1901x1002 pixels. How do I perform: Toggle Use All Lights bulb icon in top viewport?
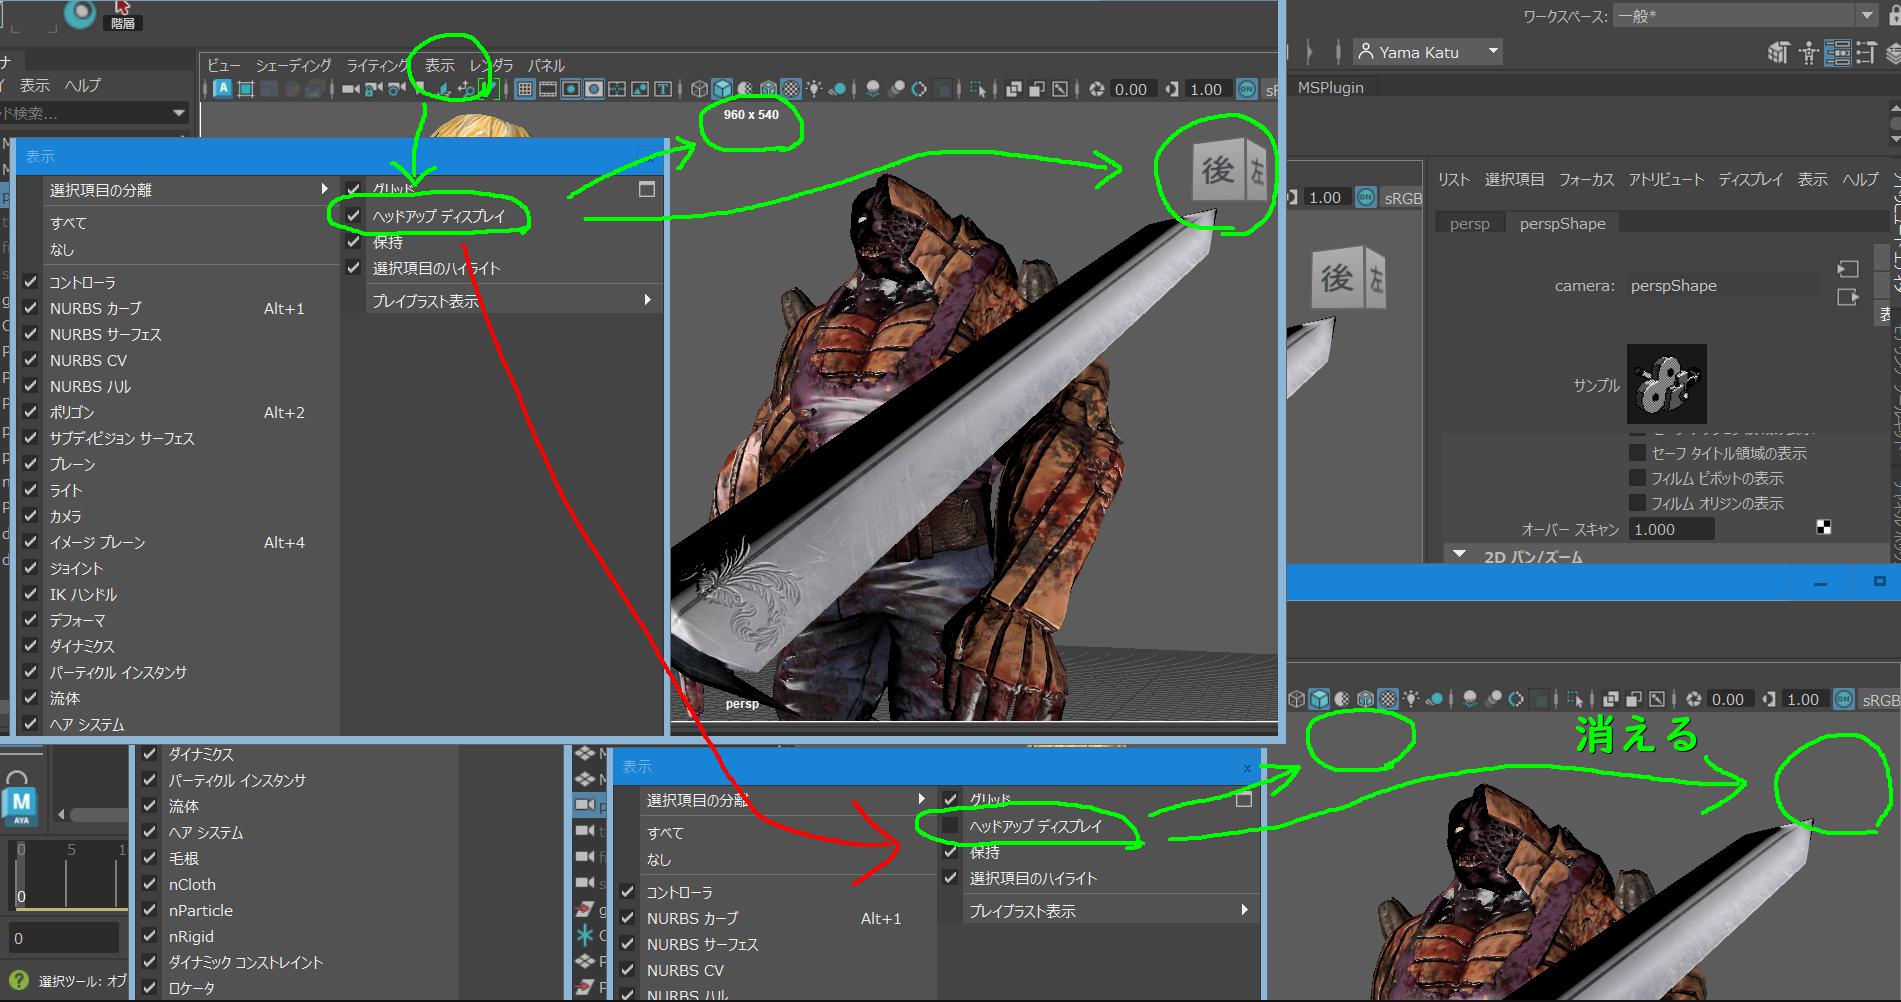[x=813, y=89]
